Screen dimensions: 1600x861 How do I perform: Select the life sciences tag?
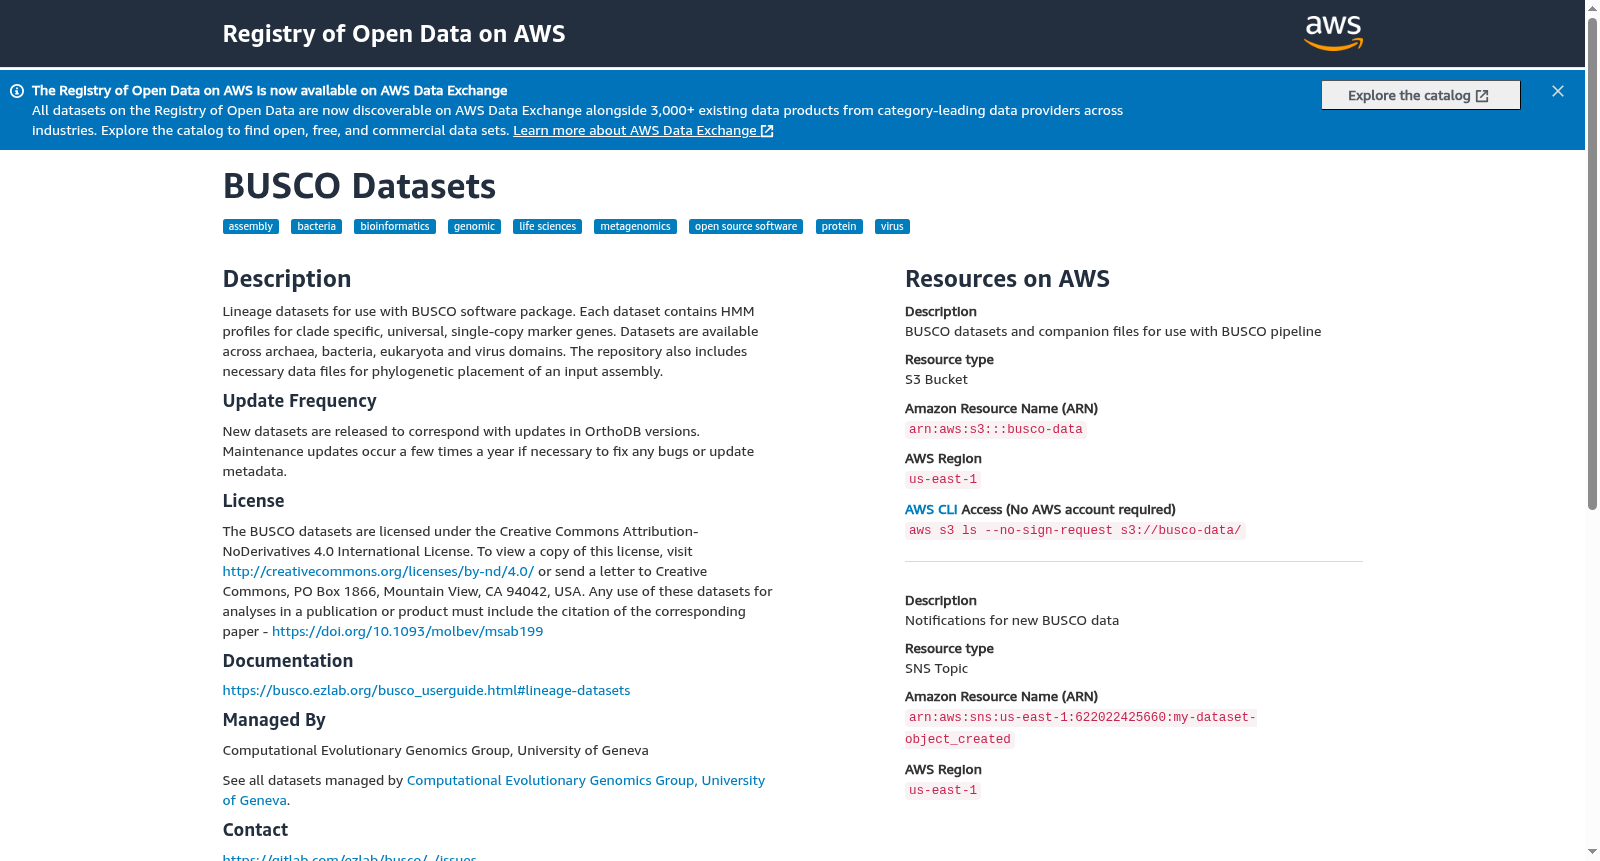(548, 227)
